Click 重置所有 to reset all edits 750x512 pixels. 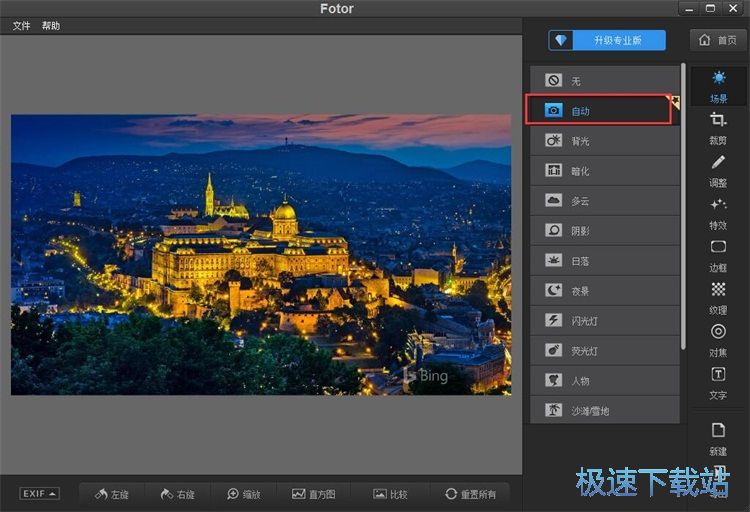coord(470,494)
